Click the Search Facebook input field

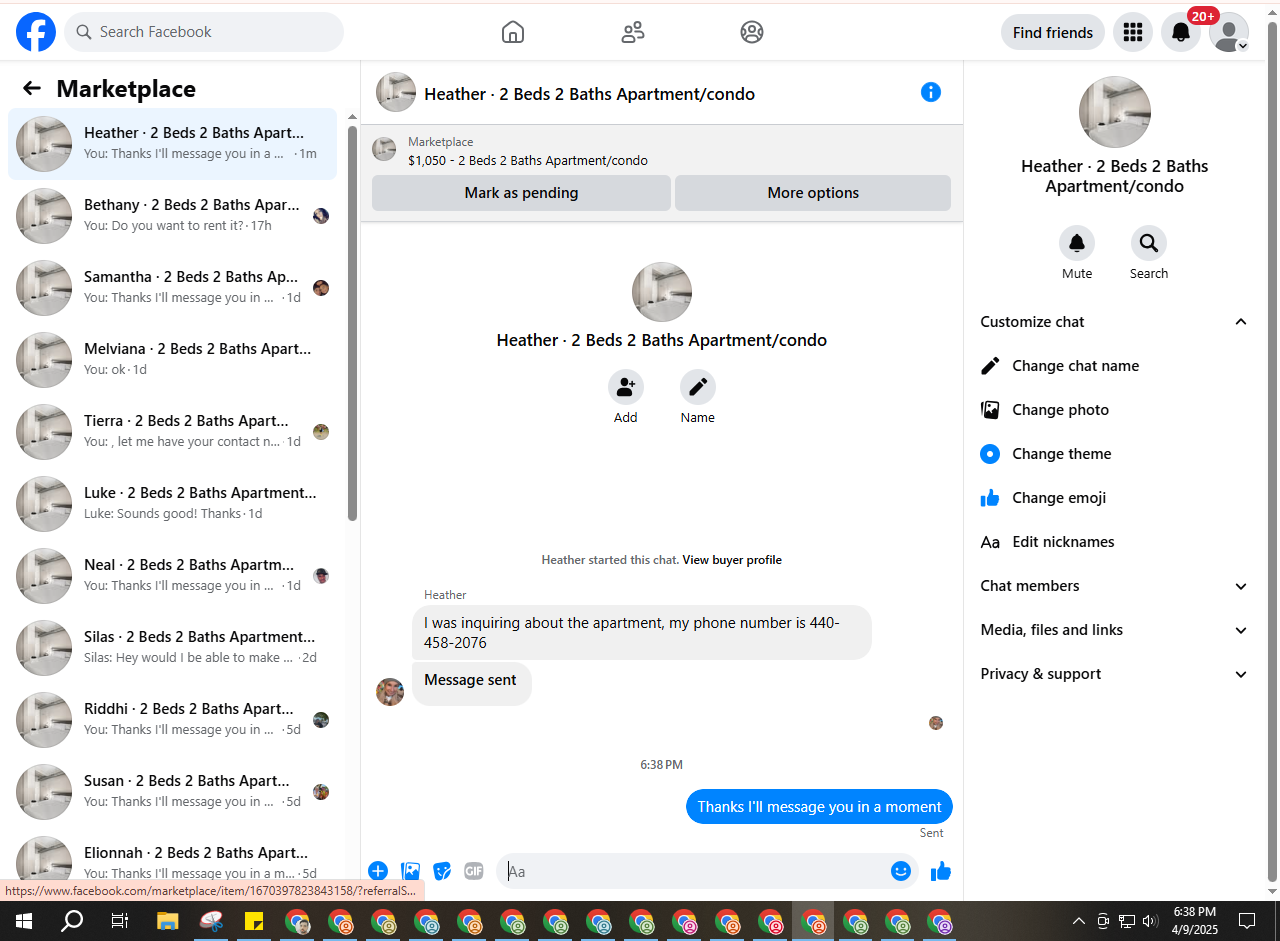pos(204,32)
